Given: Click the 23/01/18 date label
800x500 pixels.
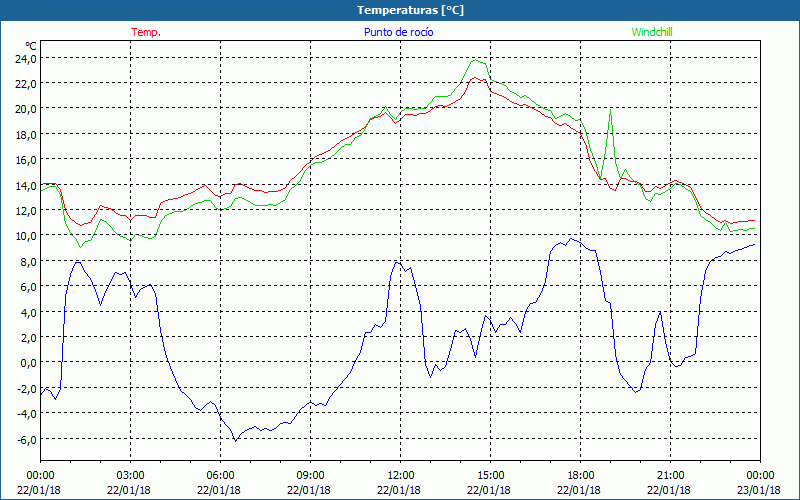Looking at the screenshot, I should point(758,490).
